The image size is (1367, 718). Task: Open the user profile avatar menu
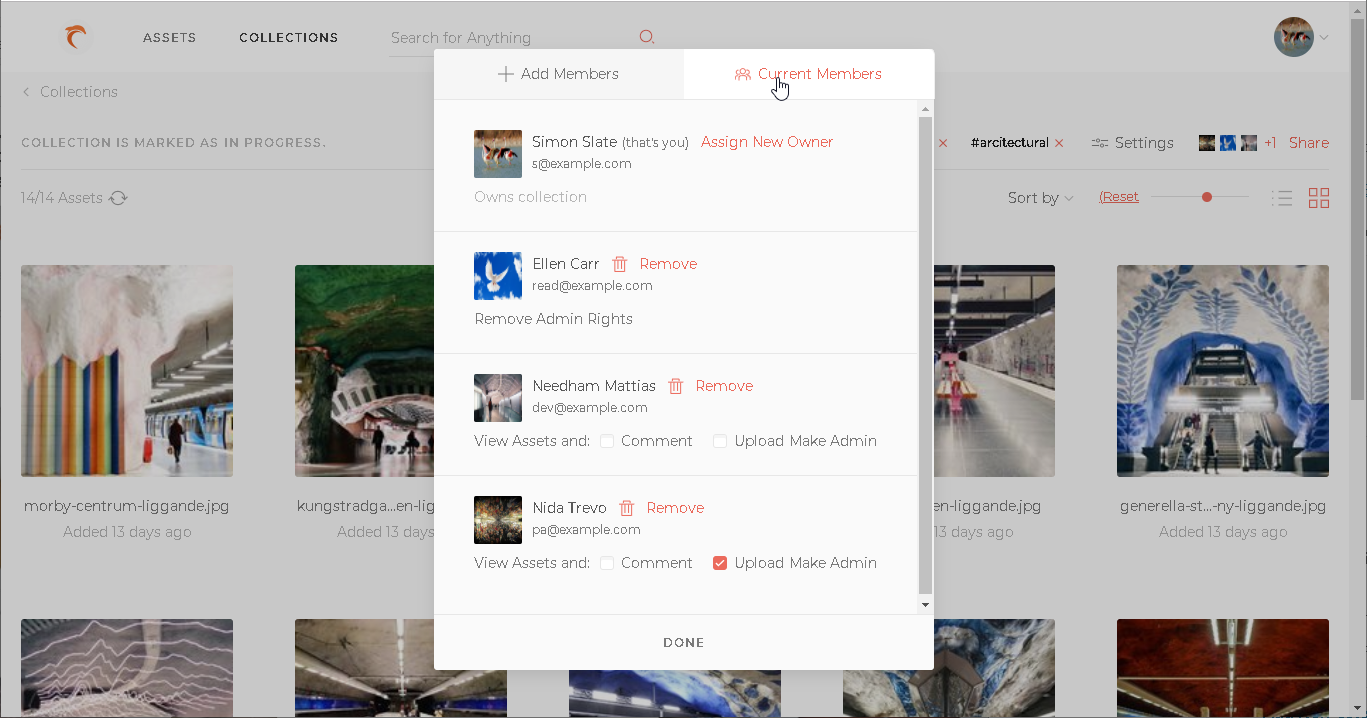1294,38
